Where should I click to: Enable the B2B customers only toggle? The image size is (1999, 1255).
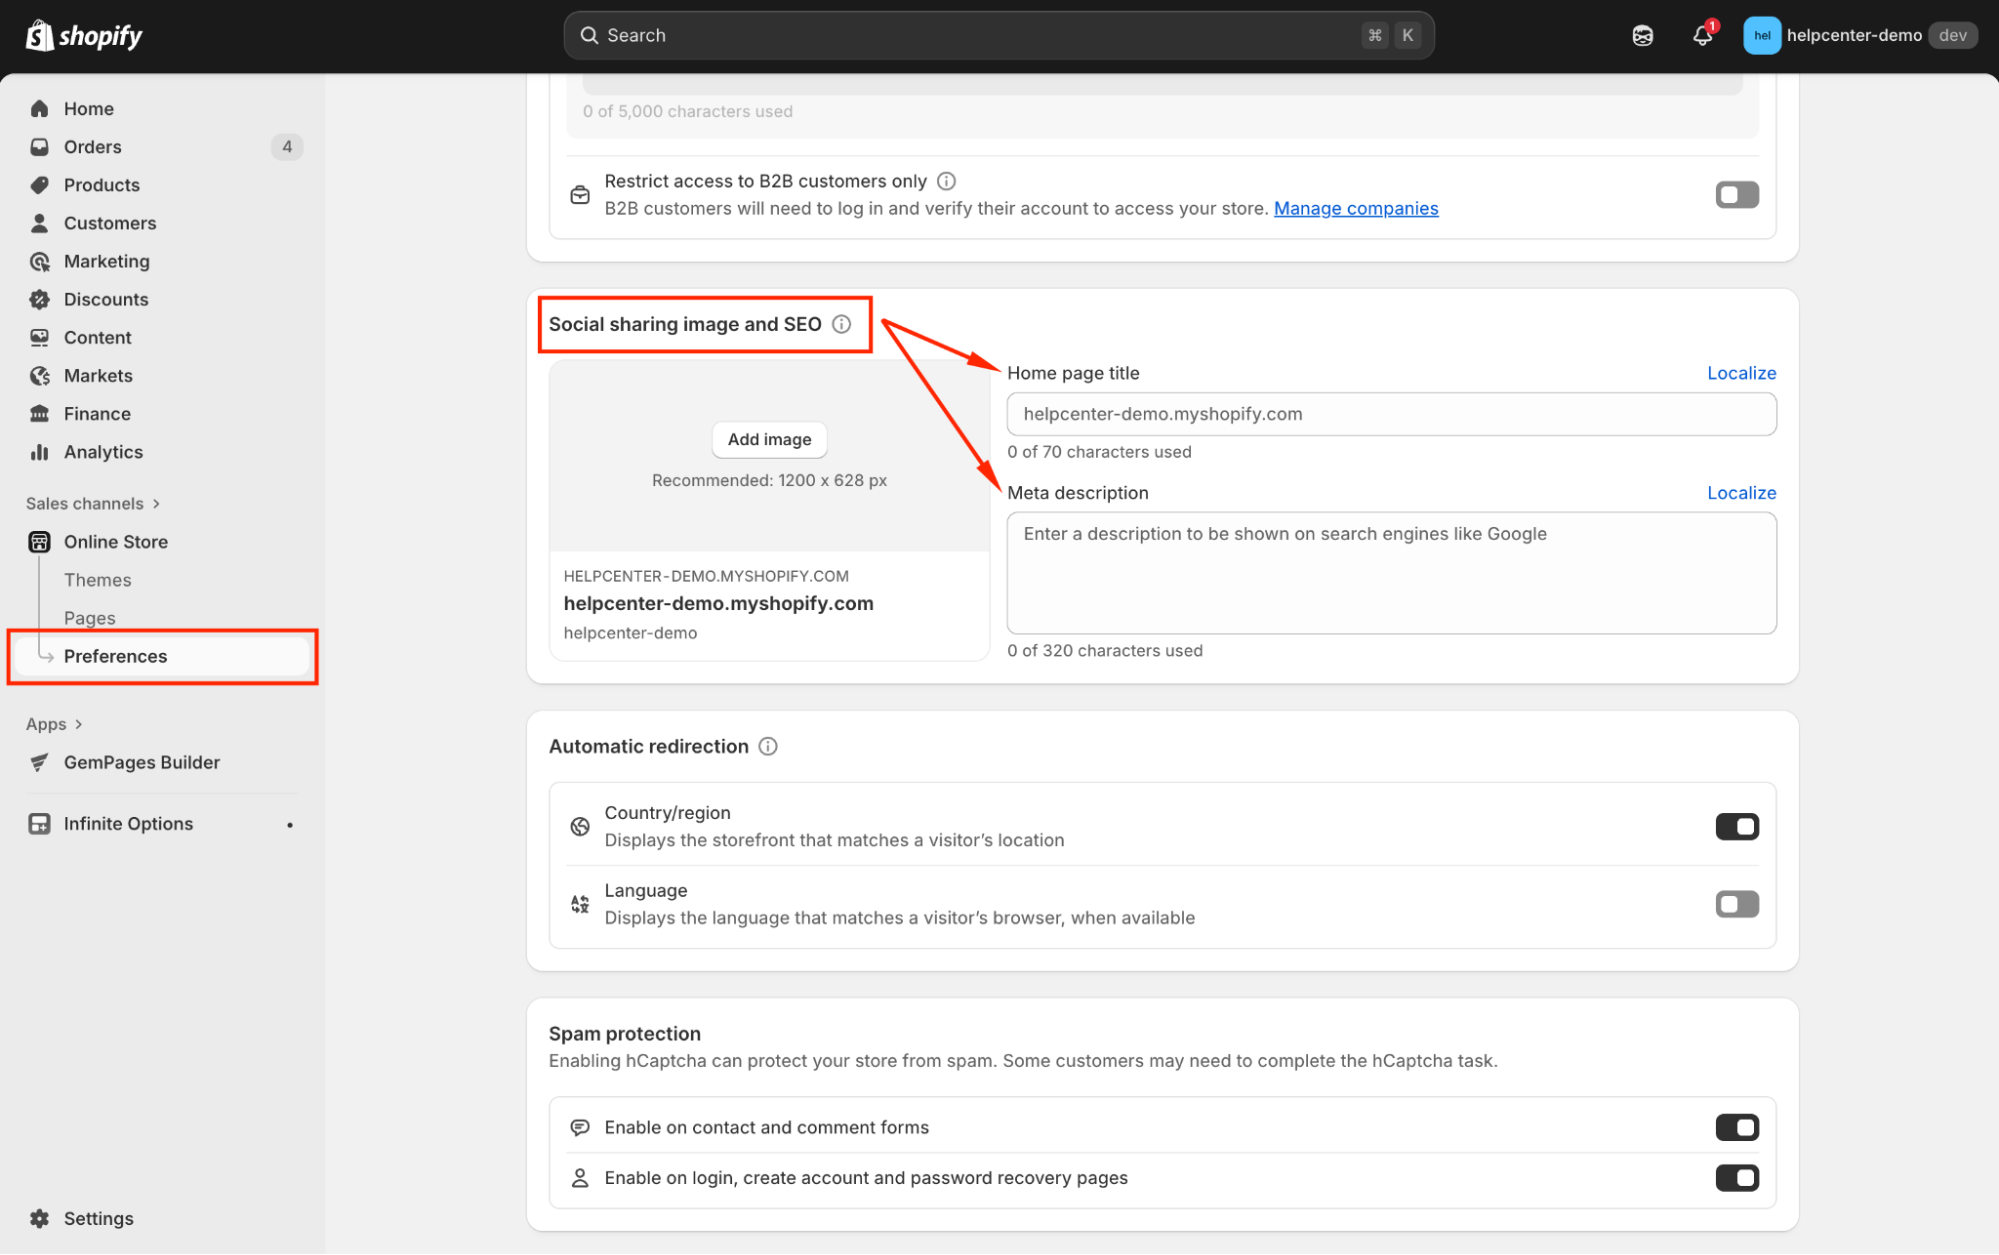[x=1737, y=195]
